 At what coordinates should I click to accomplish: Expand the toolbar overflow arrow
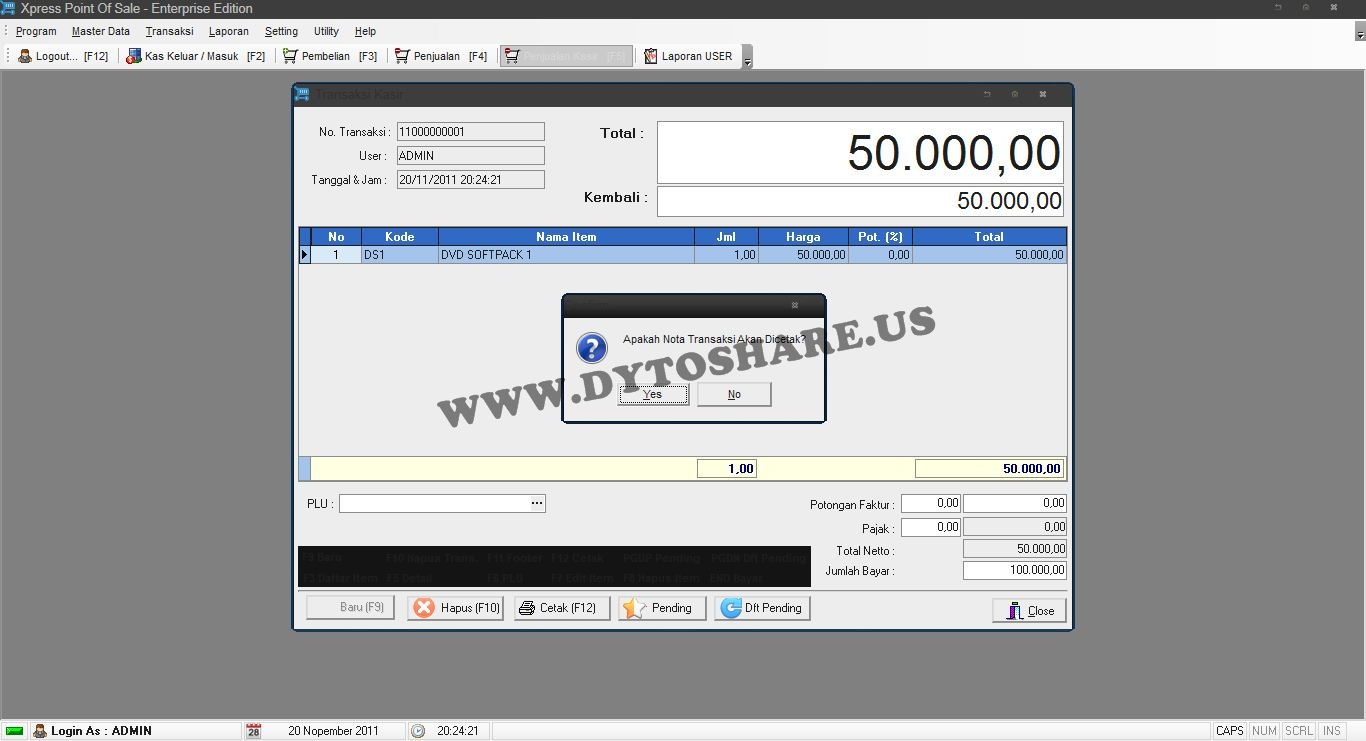click(747, 57)
